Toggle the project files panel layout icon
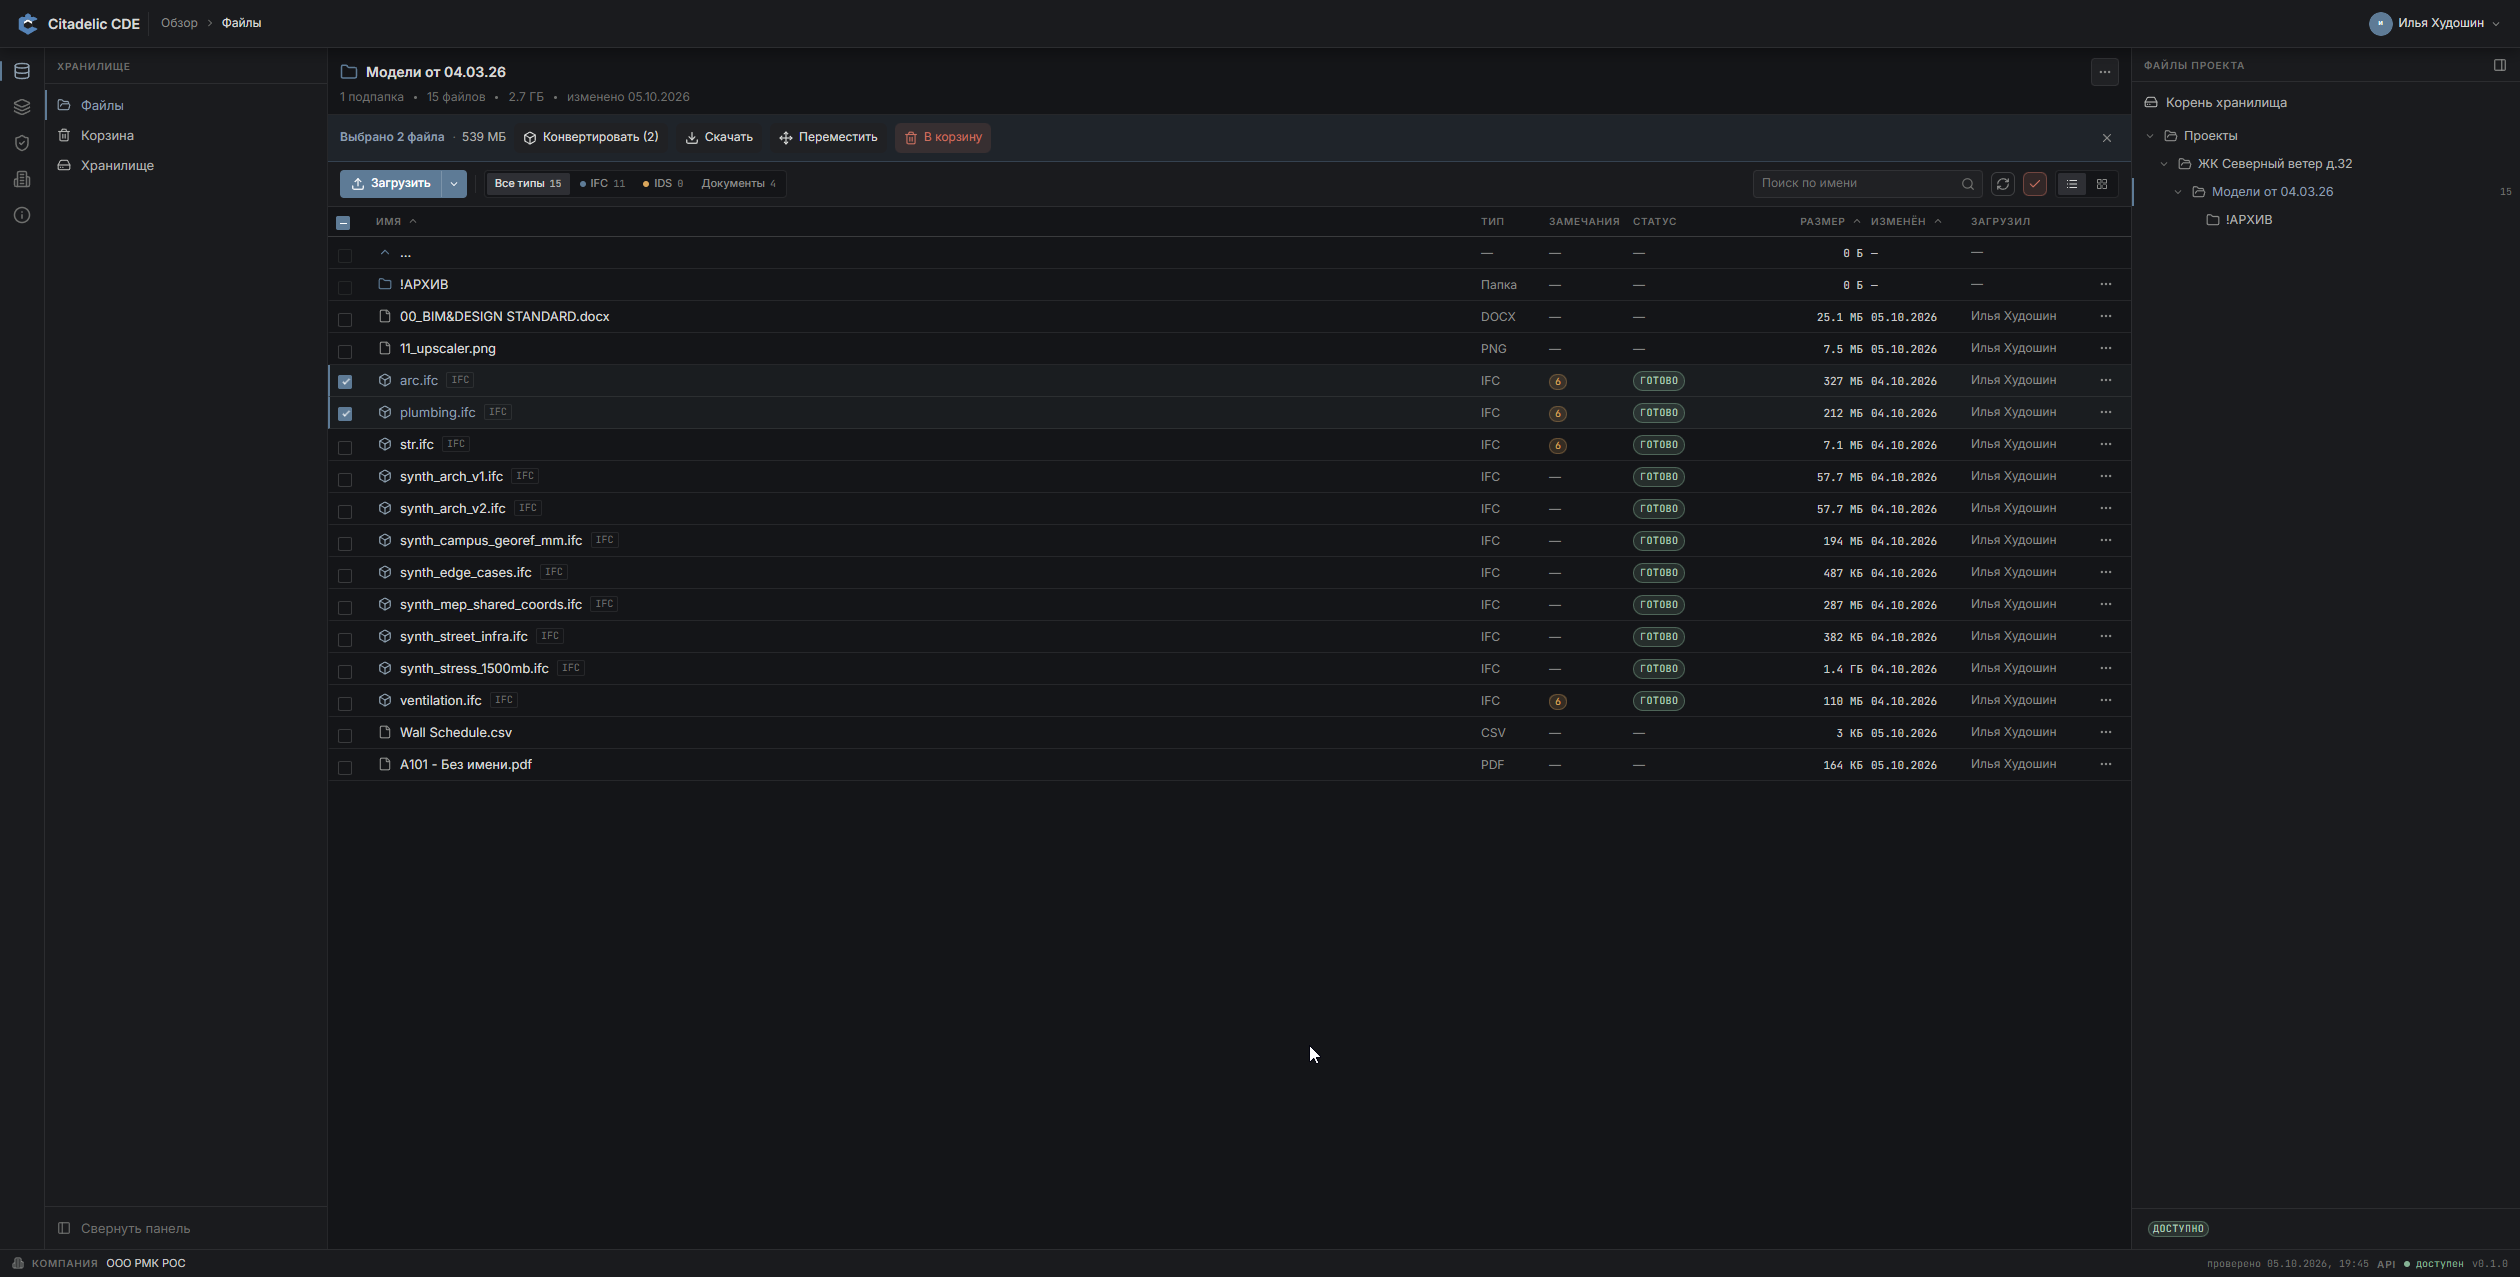The image size is (2520, 1277). [x=2499, y=65]
